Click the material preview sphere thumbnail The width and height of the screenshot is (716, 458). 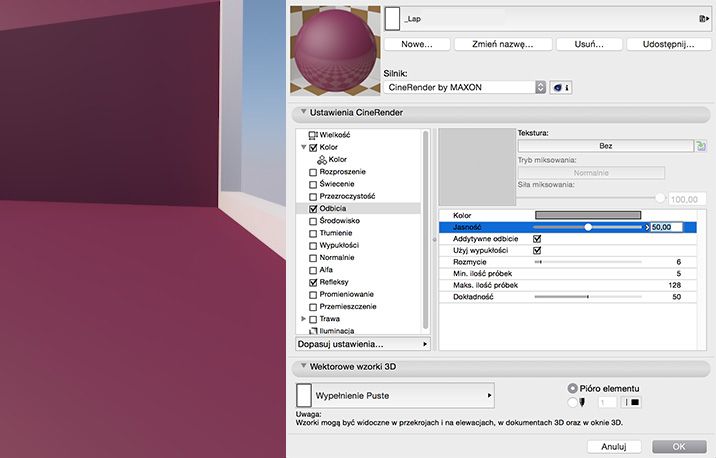pos(335,50)
